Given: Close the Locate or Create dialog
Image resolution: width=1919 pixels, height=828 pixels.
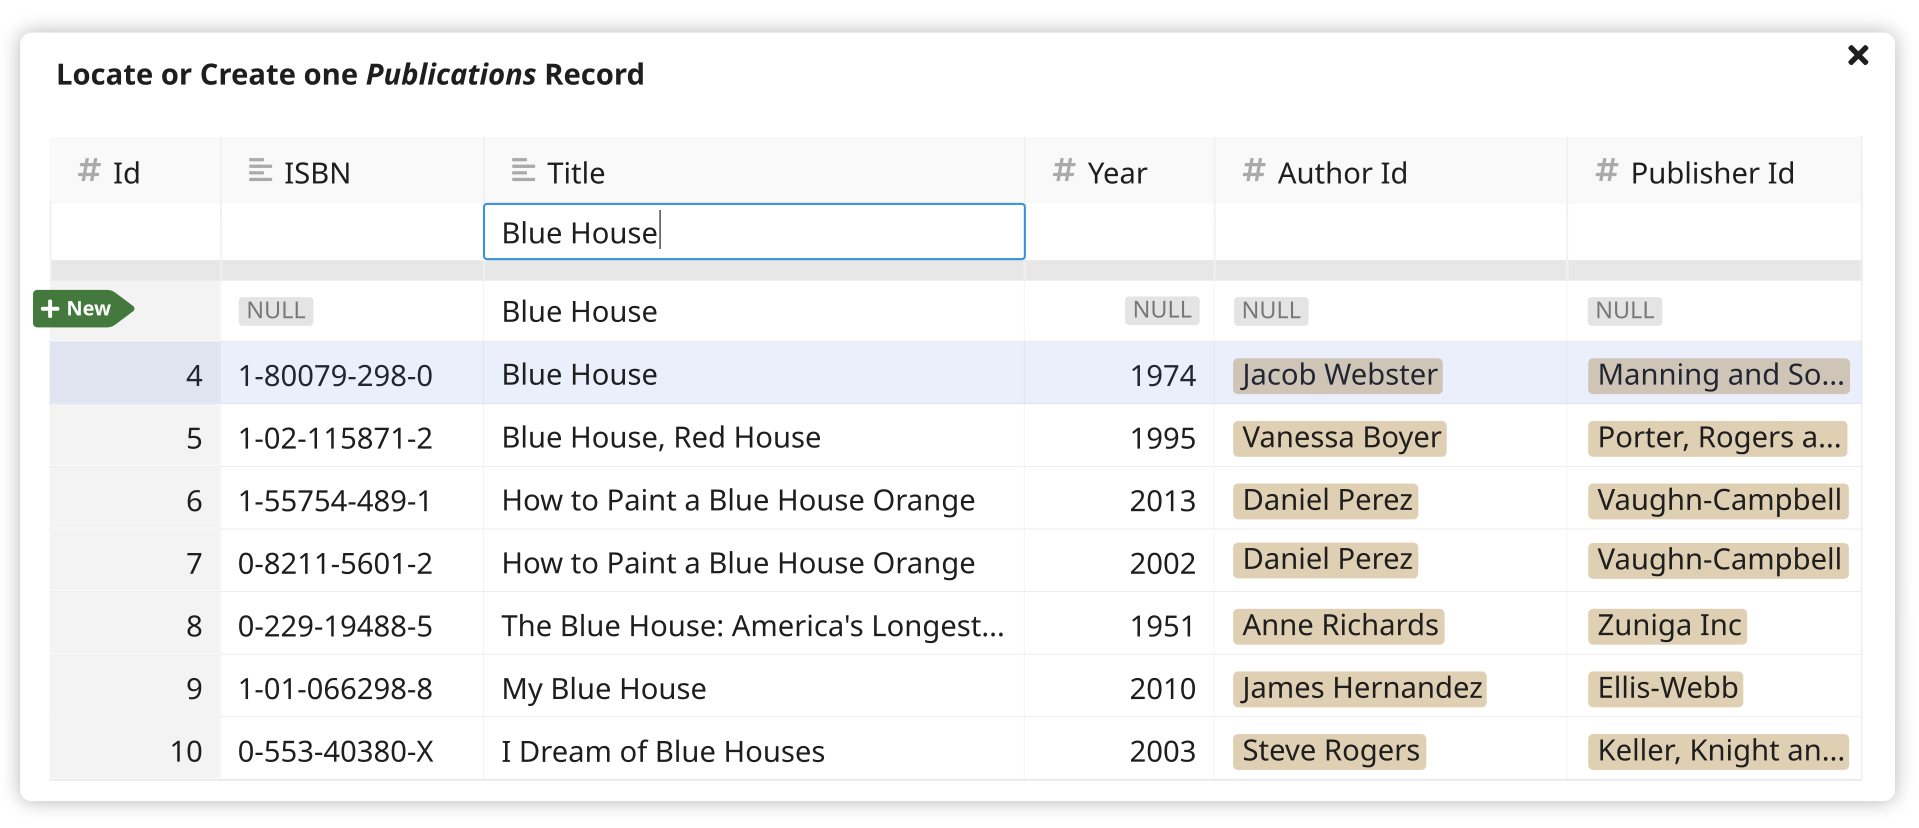Looking at the screenshot, I should [x=1857, y=55].
